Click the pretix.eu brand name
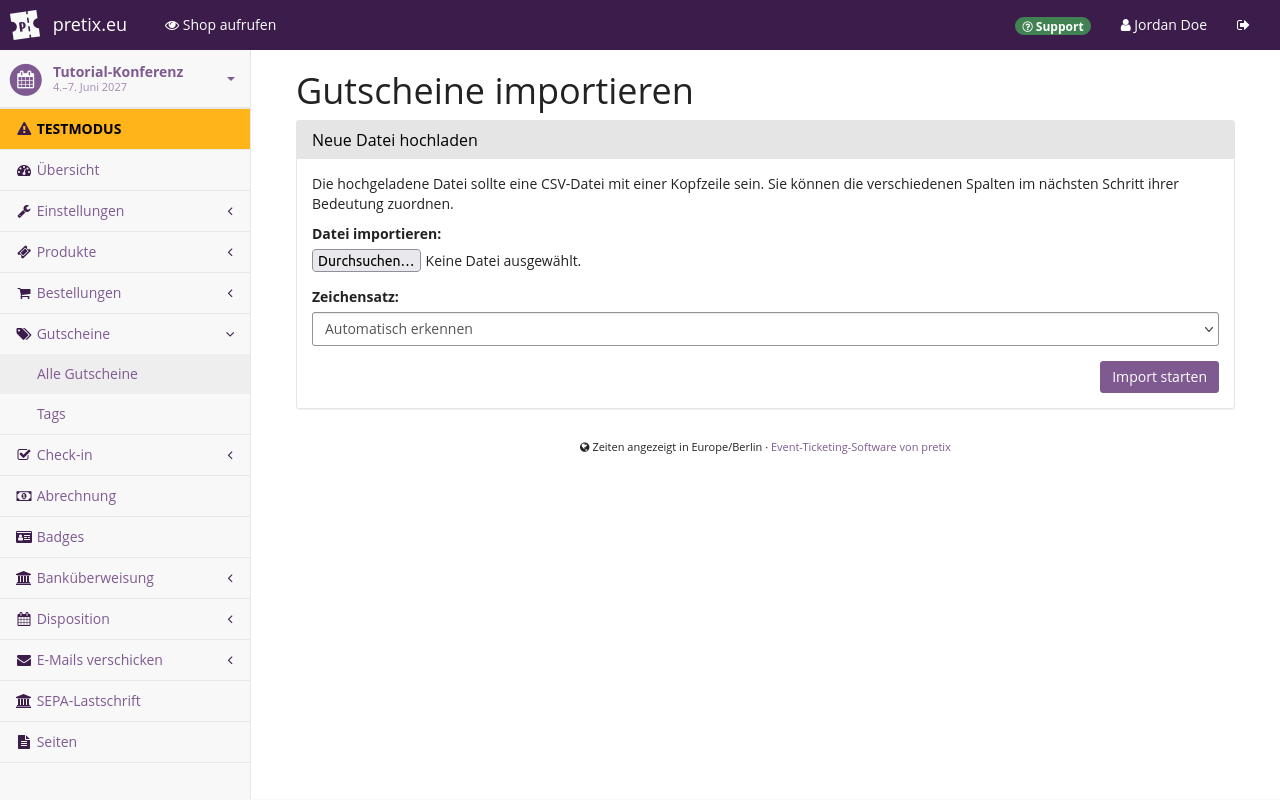This screenshot has width=1280, height=800. point(90,25)
